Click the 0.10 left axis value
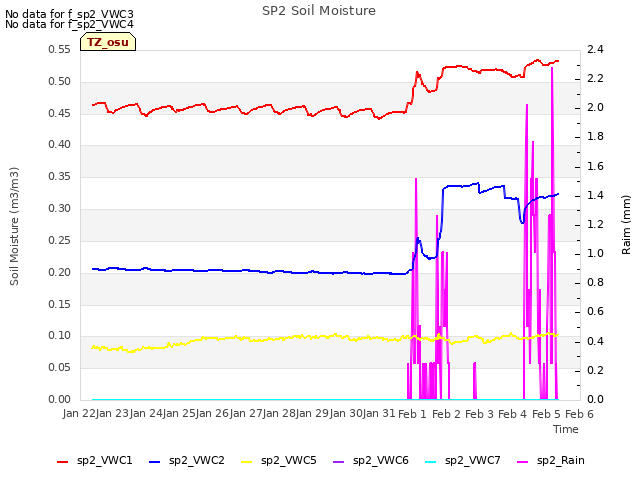Screen dimensions: 640x480 click(x=60, y=336)
